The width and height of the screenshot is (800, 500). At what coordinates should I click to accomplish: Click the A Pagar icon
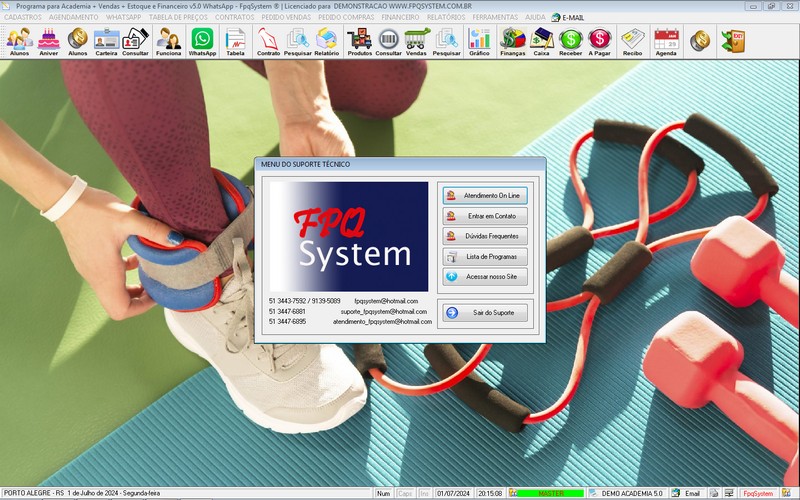click(599, 41)
